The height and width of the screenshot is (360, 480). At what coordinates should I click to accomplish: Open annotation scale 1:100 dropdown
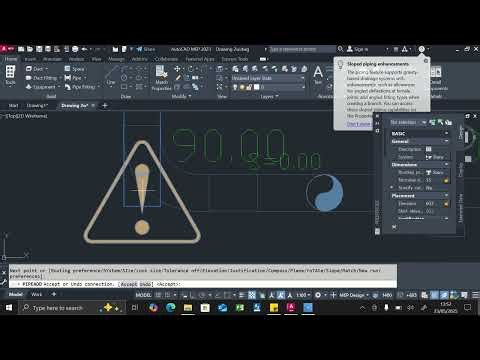click(303, 295)
